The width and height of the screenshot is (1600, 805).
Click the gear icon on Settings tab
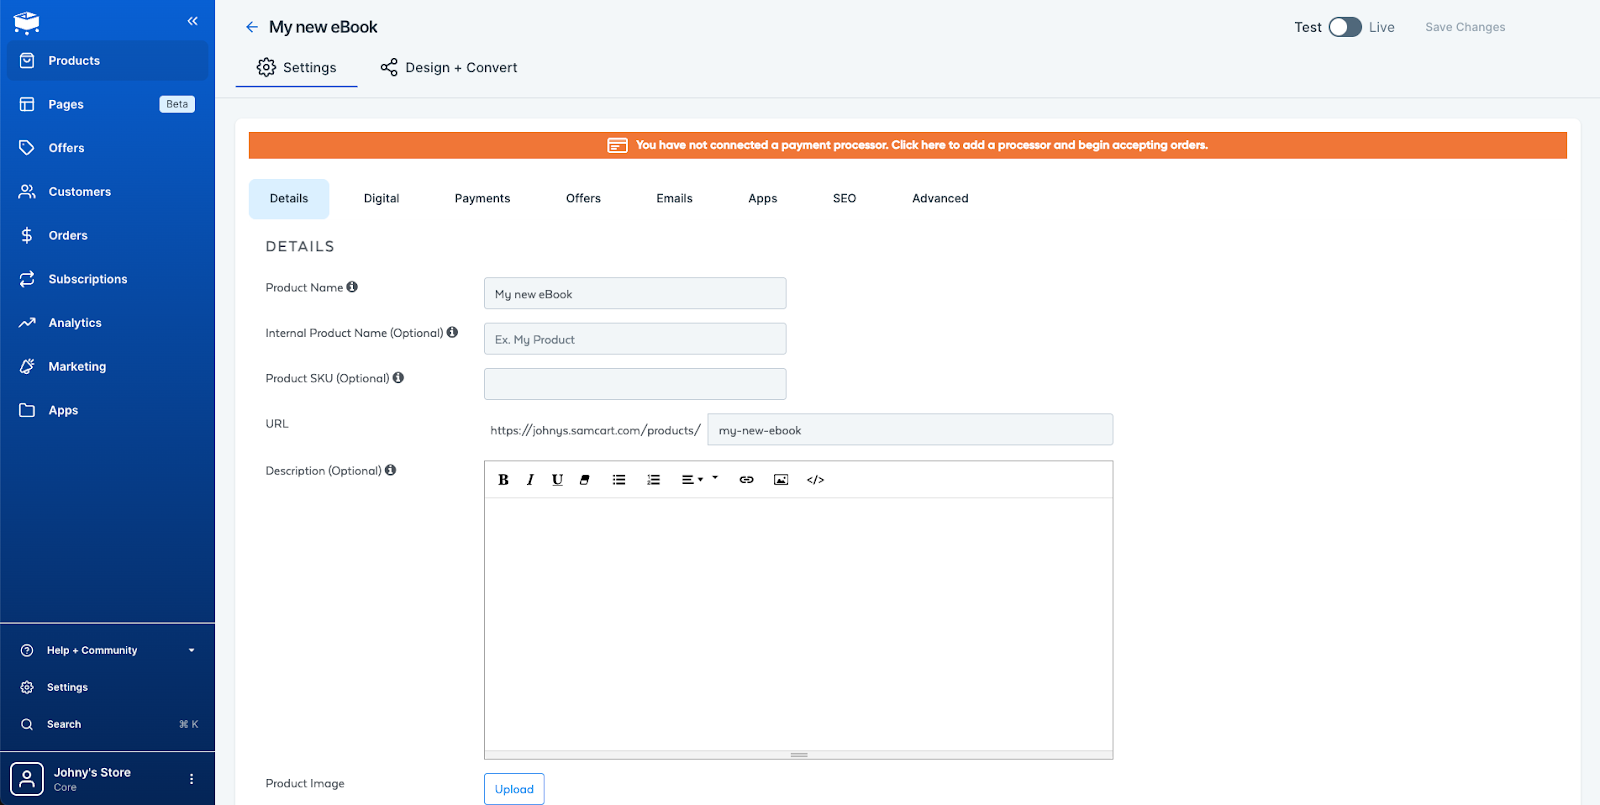pos(266,67)
